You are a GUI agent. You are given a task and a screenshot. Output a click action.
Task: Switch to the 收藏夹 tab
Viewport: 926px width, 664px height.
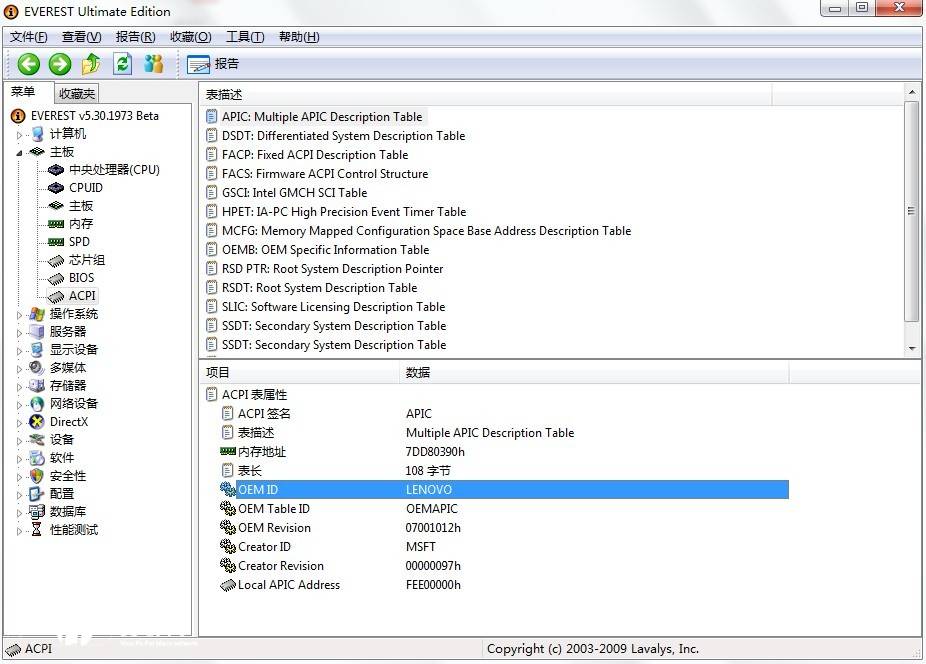pyautogui.click(x=76, y=93)
